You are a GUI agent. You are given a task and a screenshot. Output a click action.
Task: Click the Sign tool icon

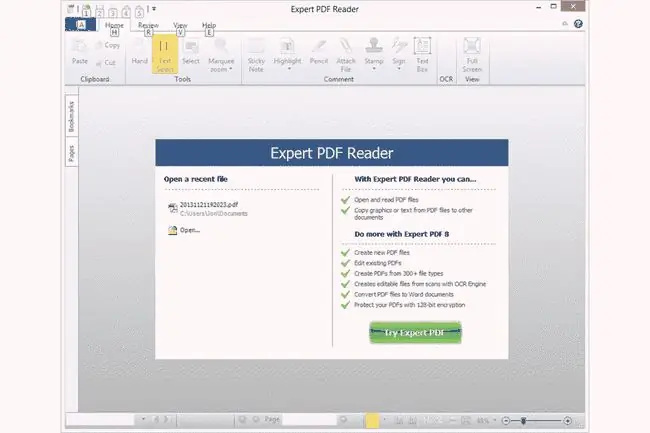tap(399, 46)
